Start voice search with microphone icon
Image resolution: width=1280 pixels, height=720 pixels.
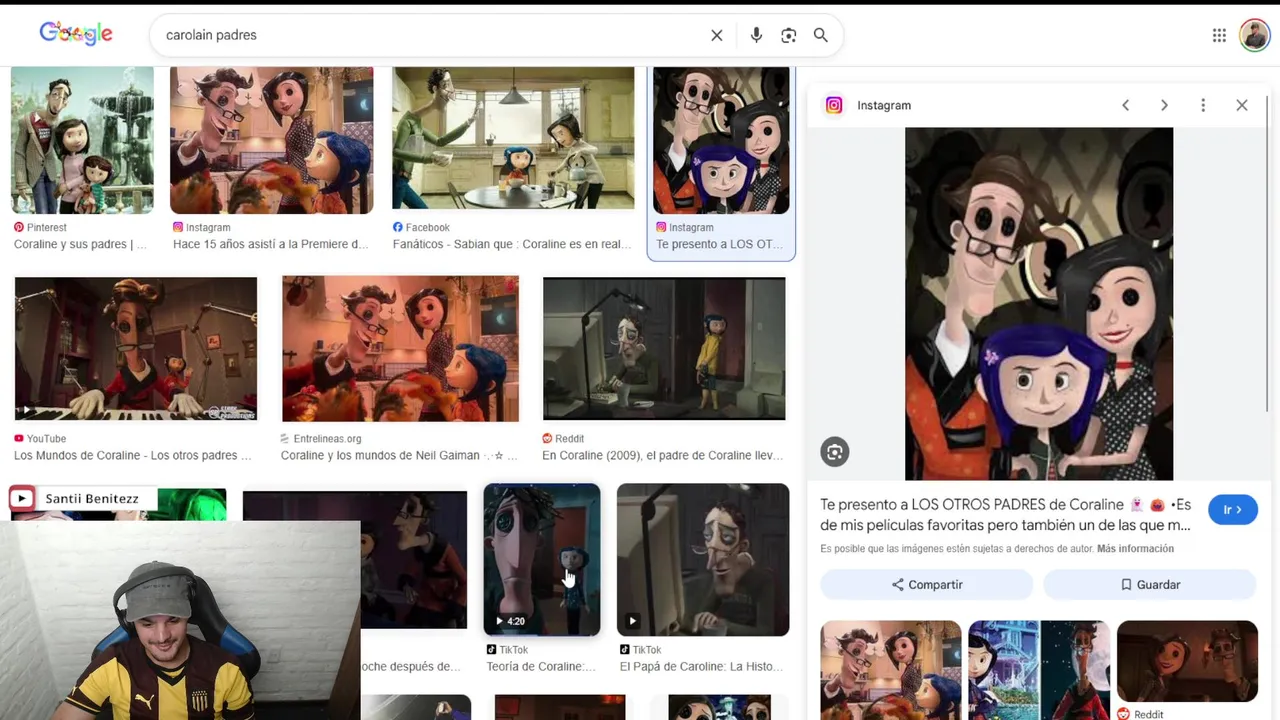click(756, 35)
